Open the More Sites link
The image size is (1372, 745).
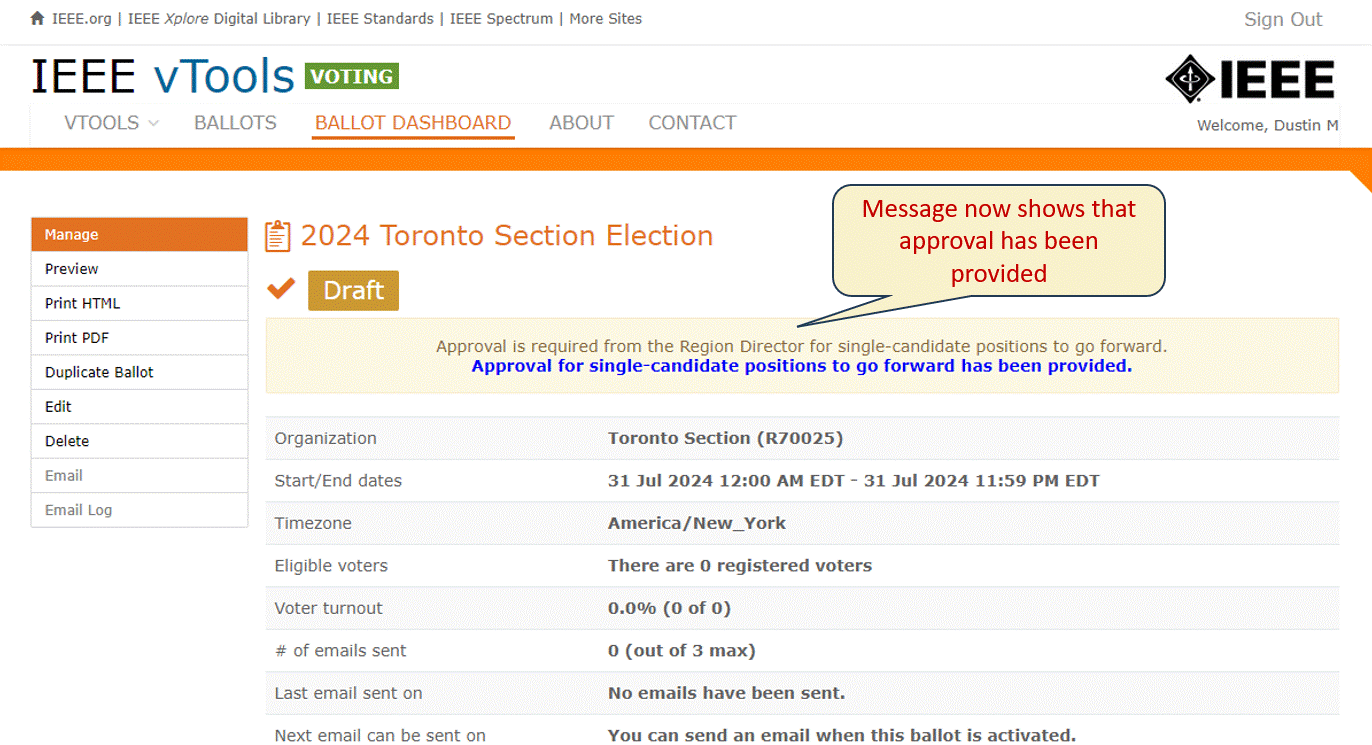point(606,19)
